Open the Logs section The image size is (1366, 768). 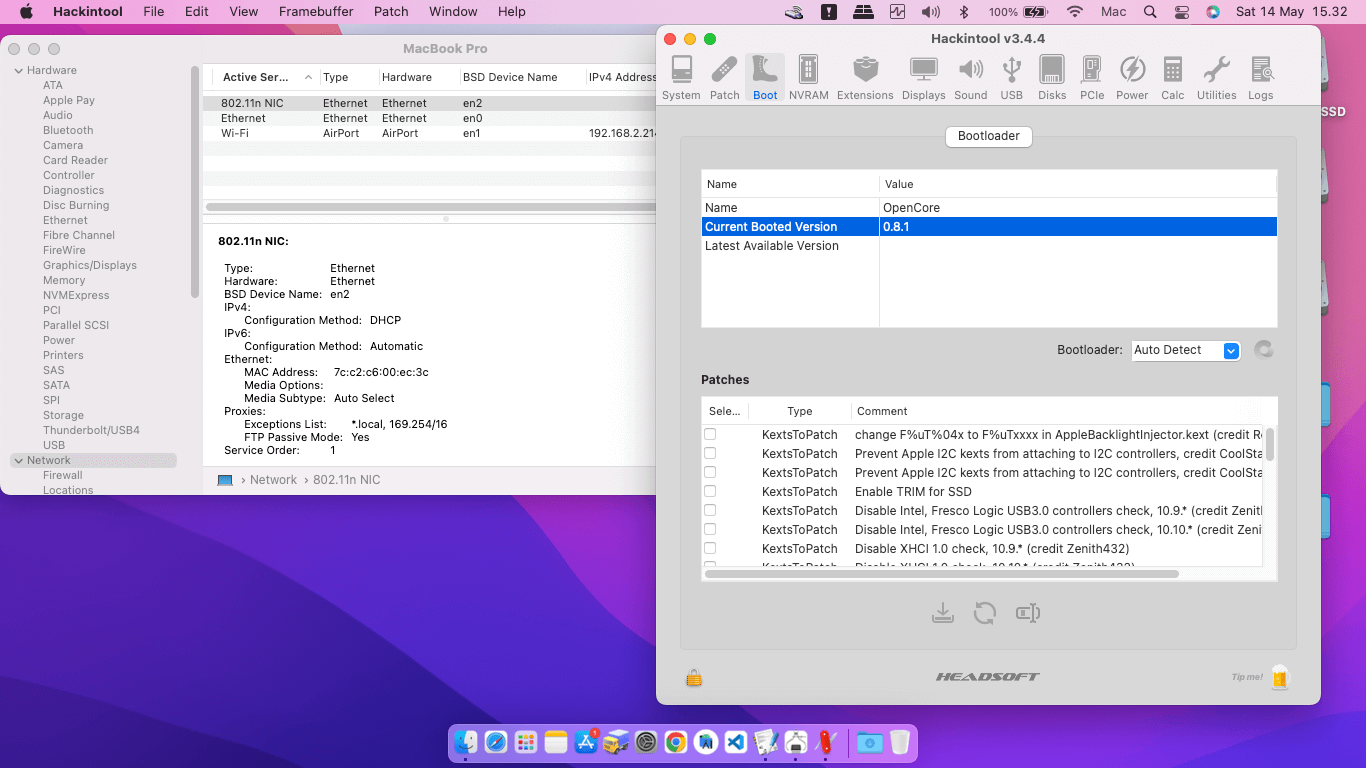[x=1261, y=78]
